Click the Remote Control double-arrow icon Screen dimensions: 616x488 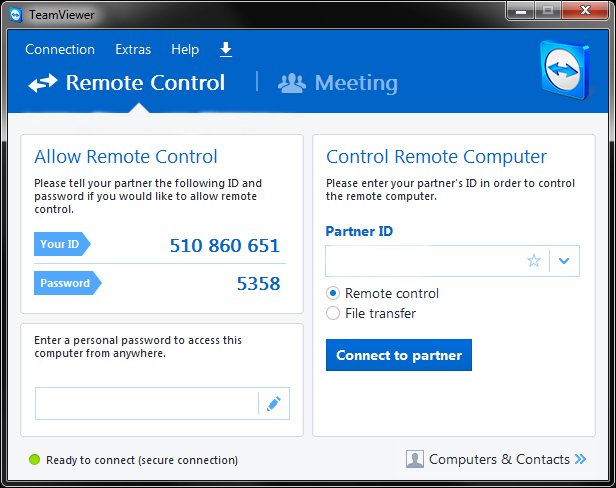[43, 83]
